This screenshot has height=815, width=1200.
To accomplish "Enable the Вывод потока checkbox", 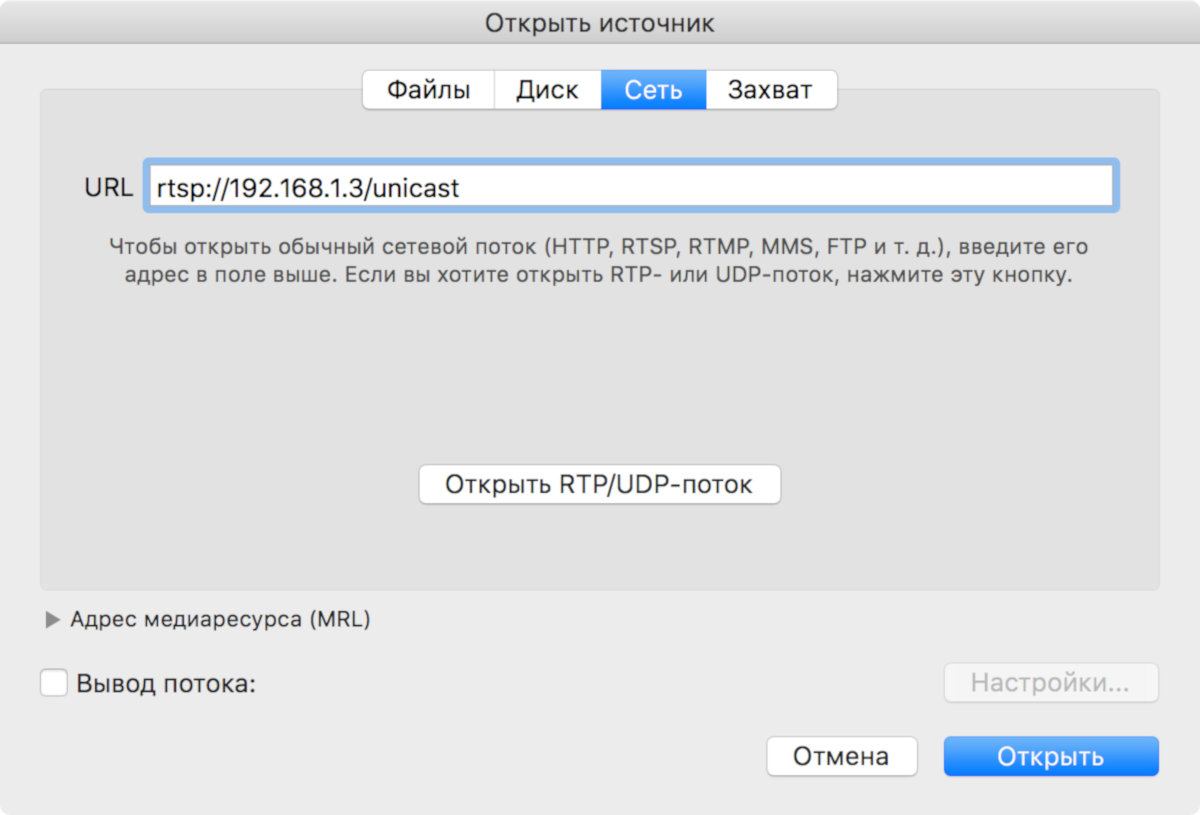I will click(54, 684).
